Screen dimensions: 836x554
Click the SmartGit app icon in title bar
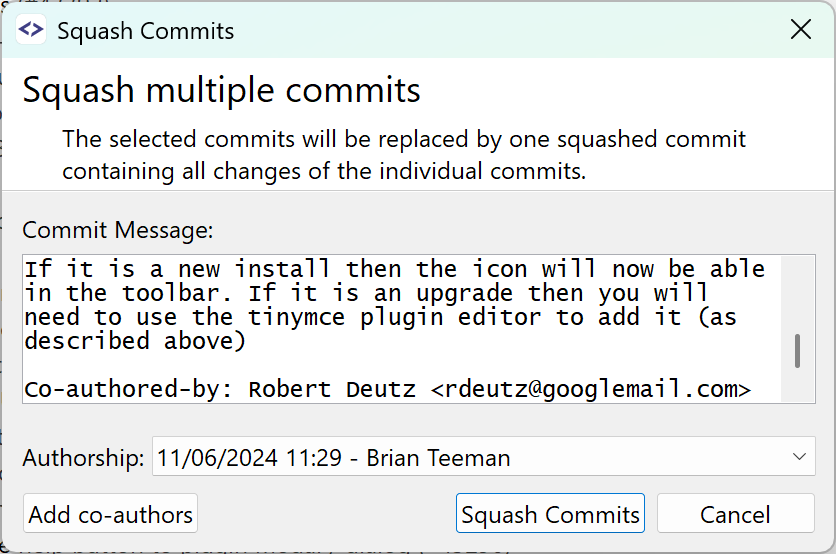point(31,29)
